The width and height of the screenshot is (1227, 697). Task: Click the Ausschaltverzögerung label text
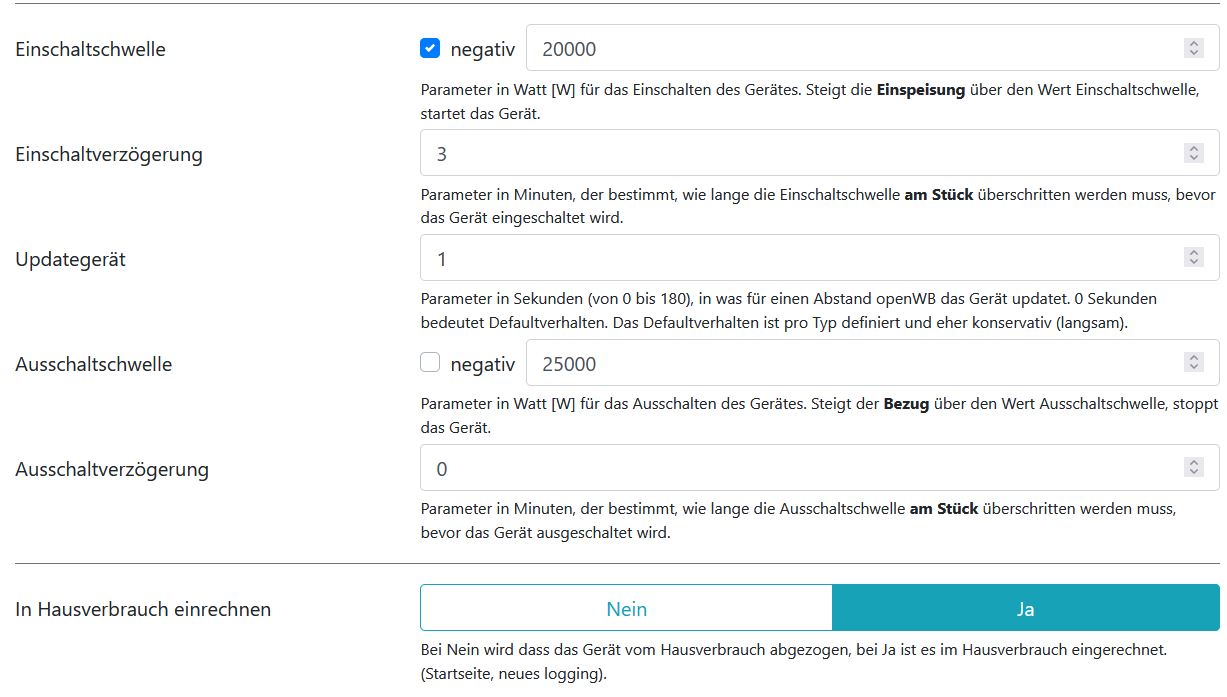112,469
